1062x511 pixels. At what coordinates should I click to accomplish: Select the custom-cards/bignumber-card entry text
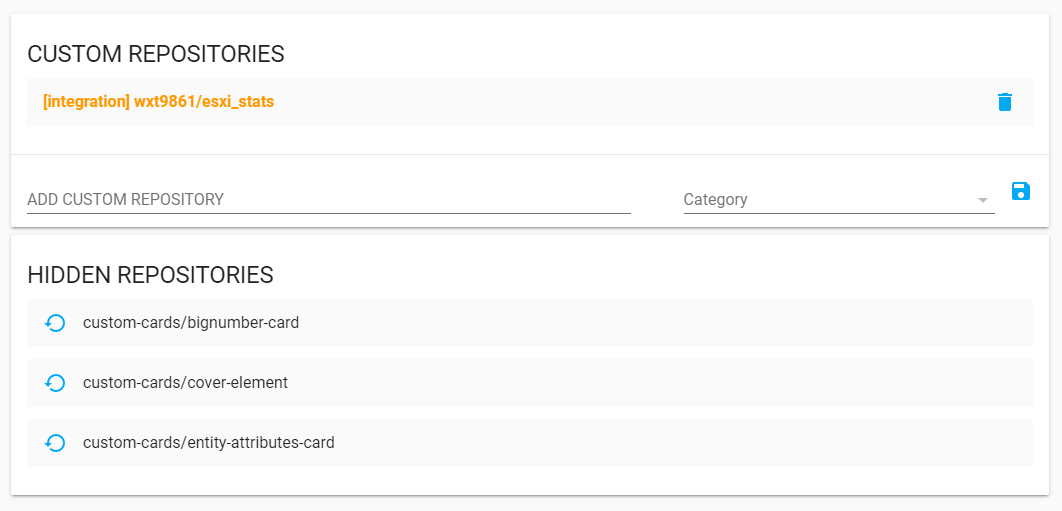(191, 323)
